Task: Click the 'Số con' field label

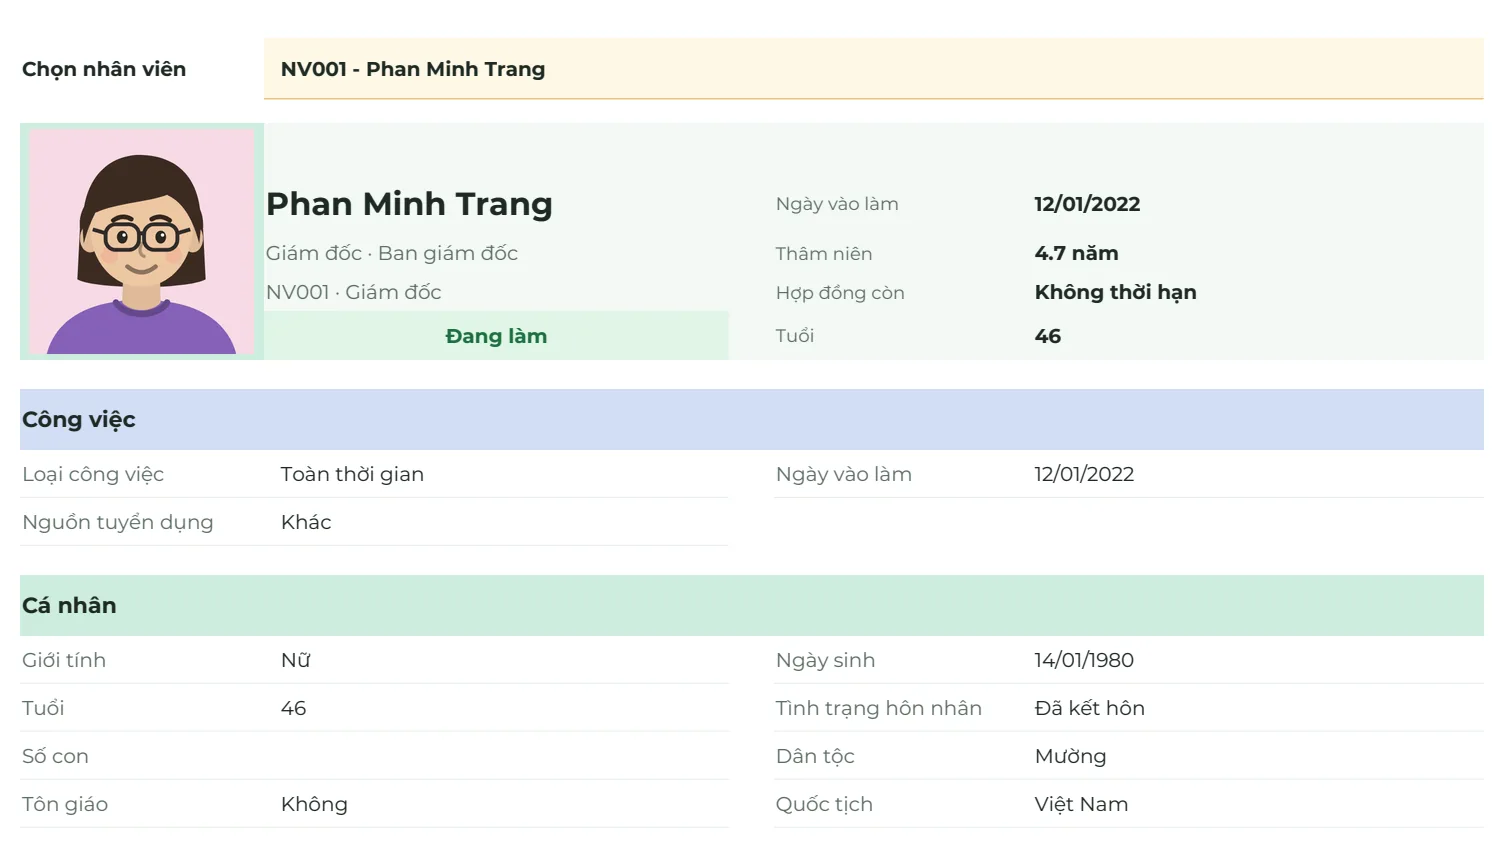Action: click(x=55, y=756)
